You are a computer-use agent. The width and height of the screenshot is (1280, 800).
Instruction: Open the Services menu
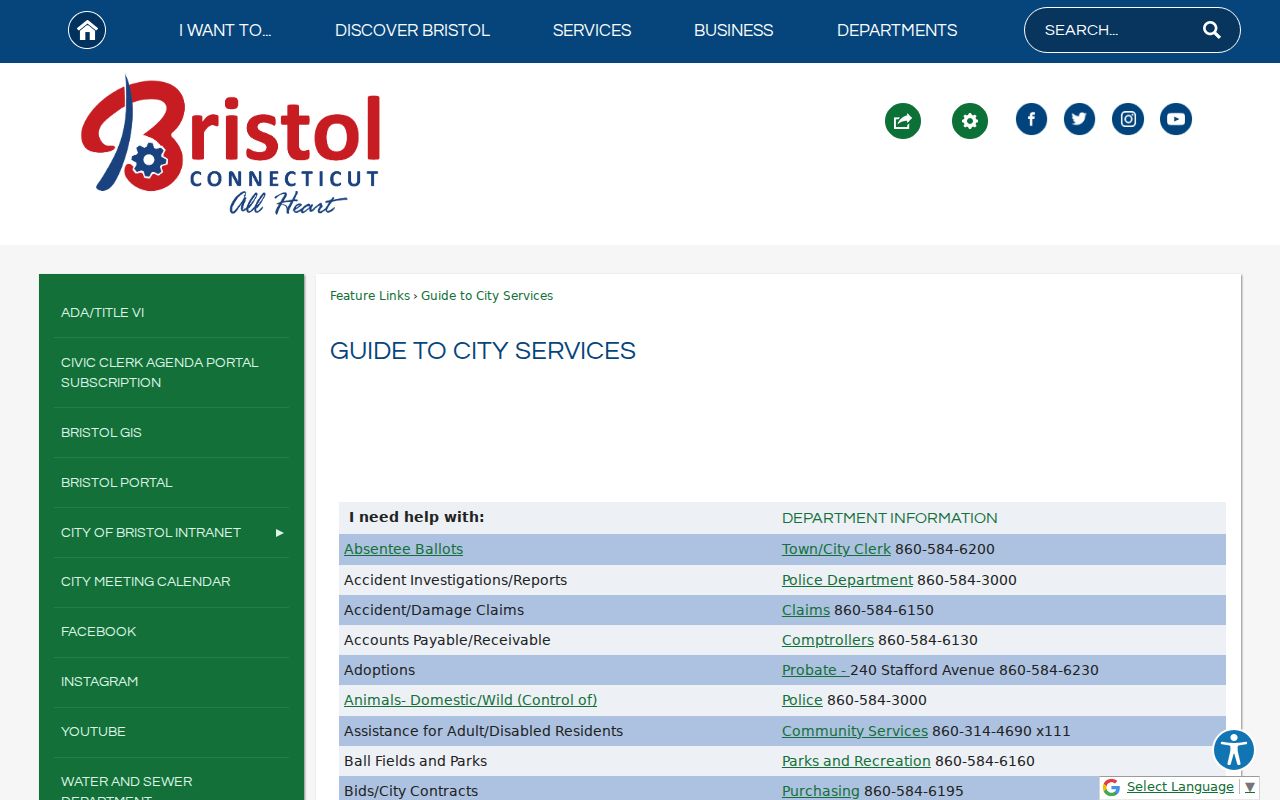(x=592, y=30)
